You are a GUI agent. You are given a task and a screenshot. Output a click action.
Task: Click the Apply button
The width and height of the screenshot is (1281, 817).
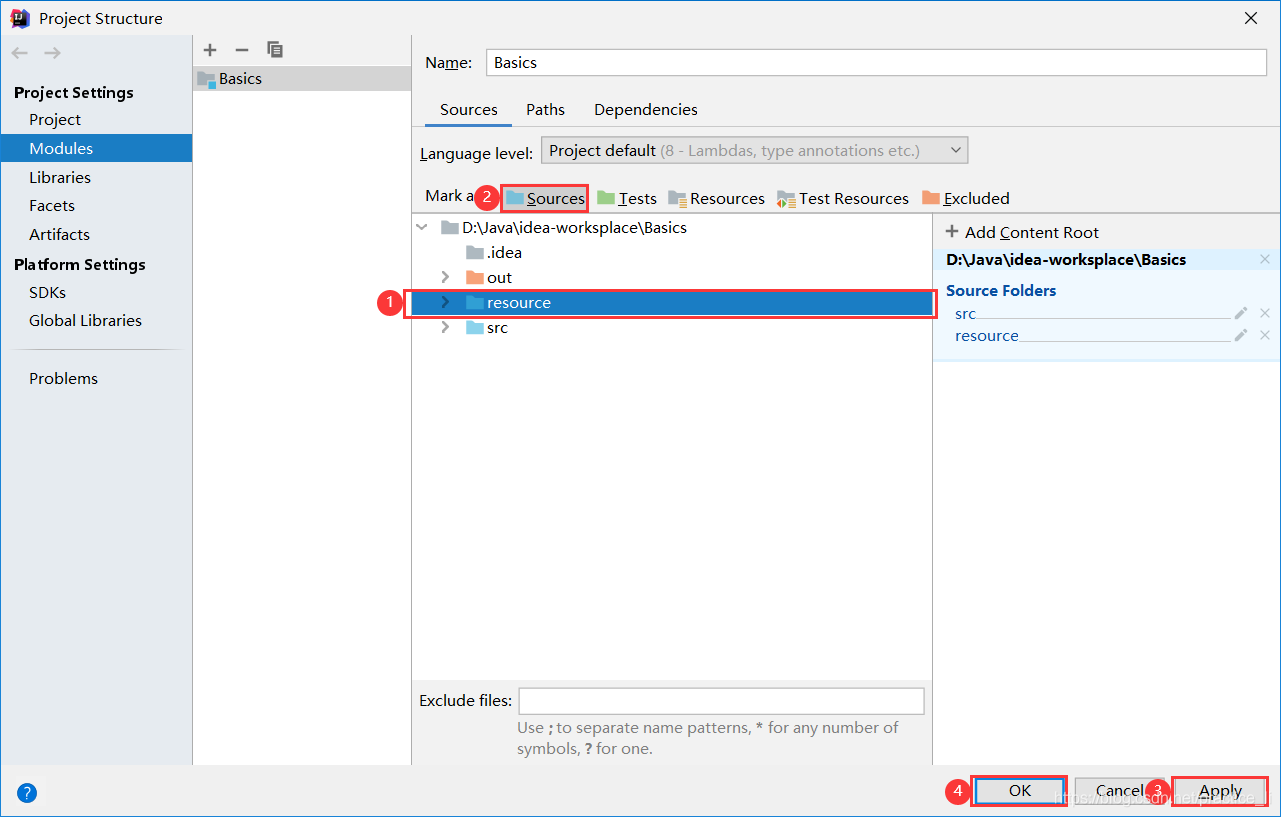[1220, 791]
